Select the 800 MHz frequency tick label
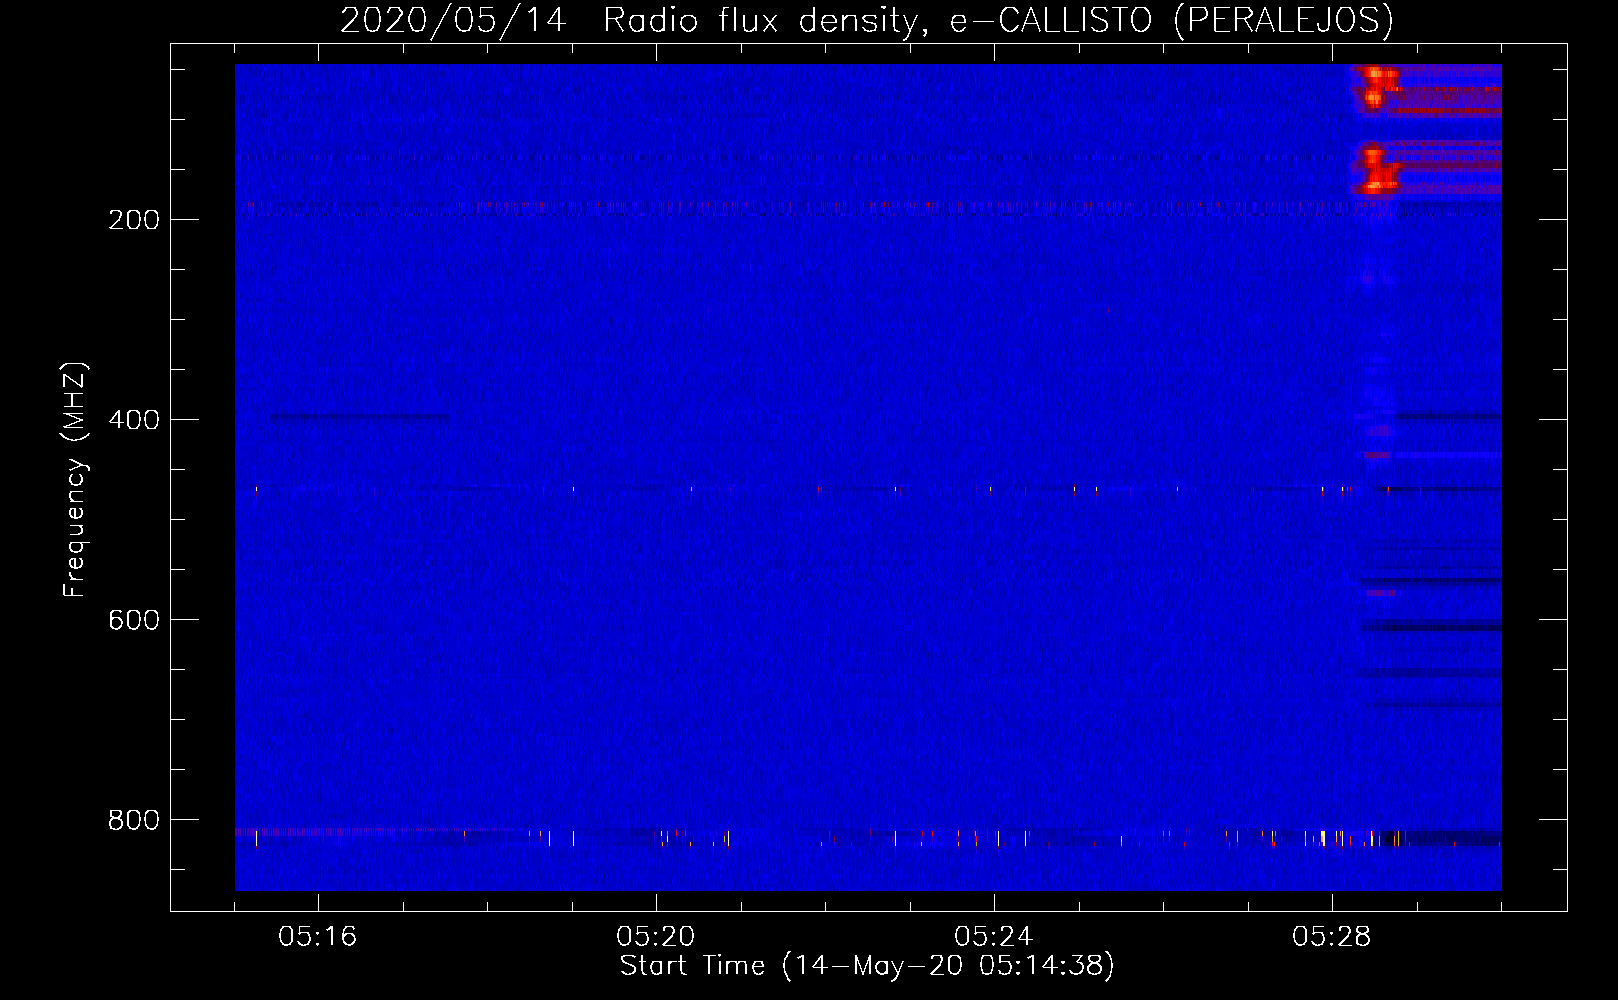The image size is (1618, 1000). pos(134,820)
